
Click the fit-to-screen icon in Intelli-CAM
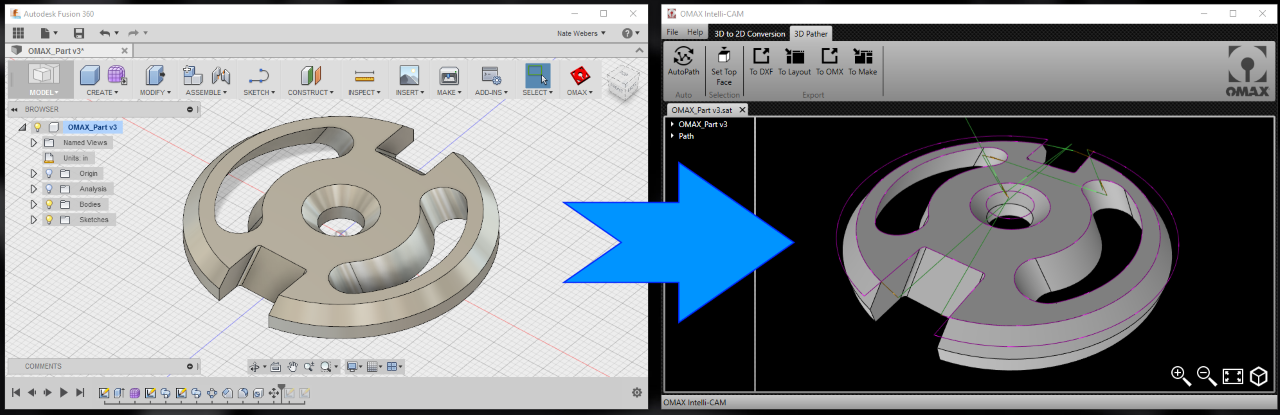point(1233,376)
